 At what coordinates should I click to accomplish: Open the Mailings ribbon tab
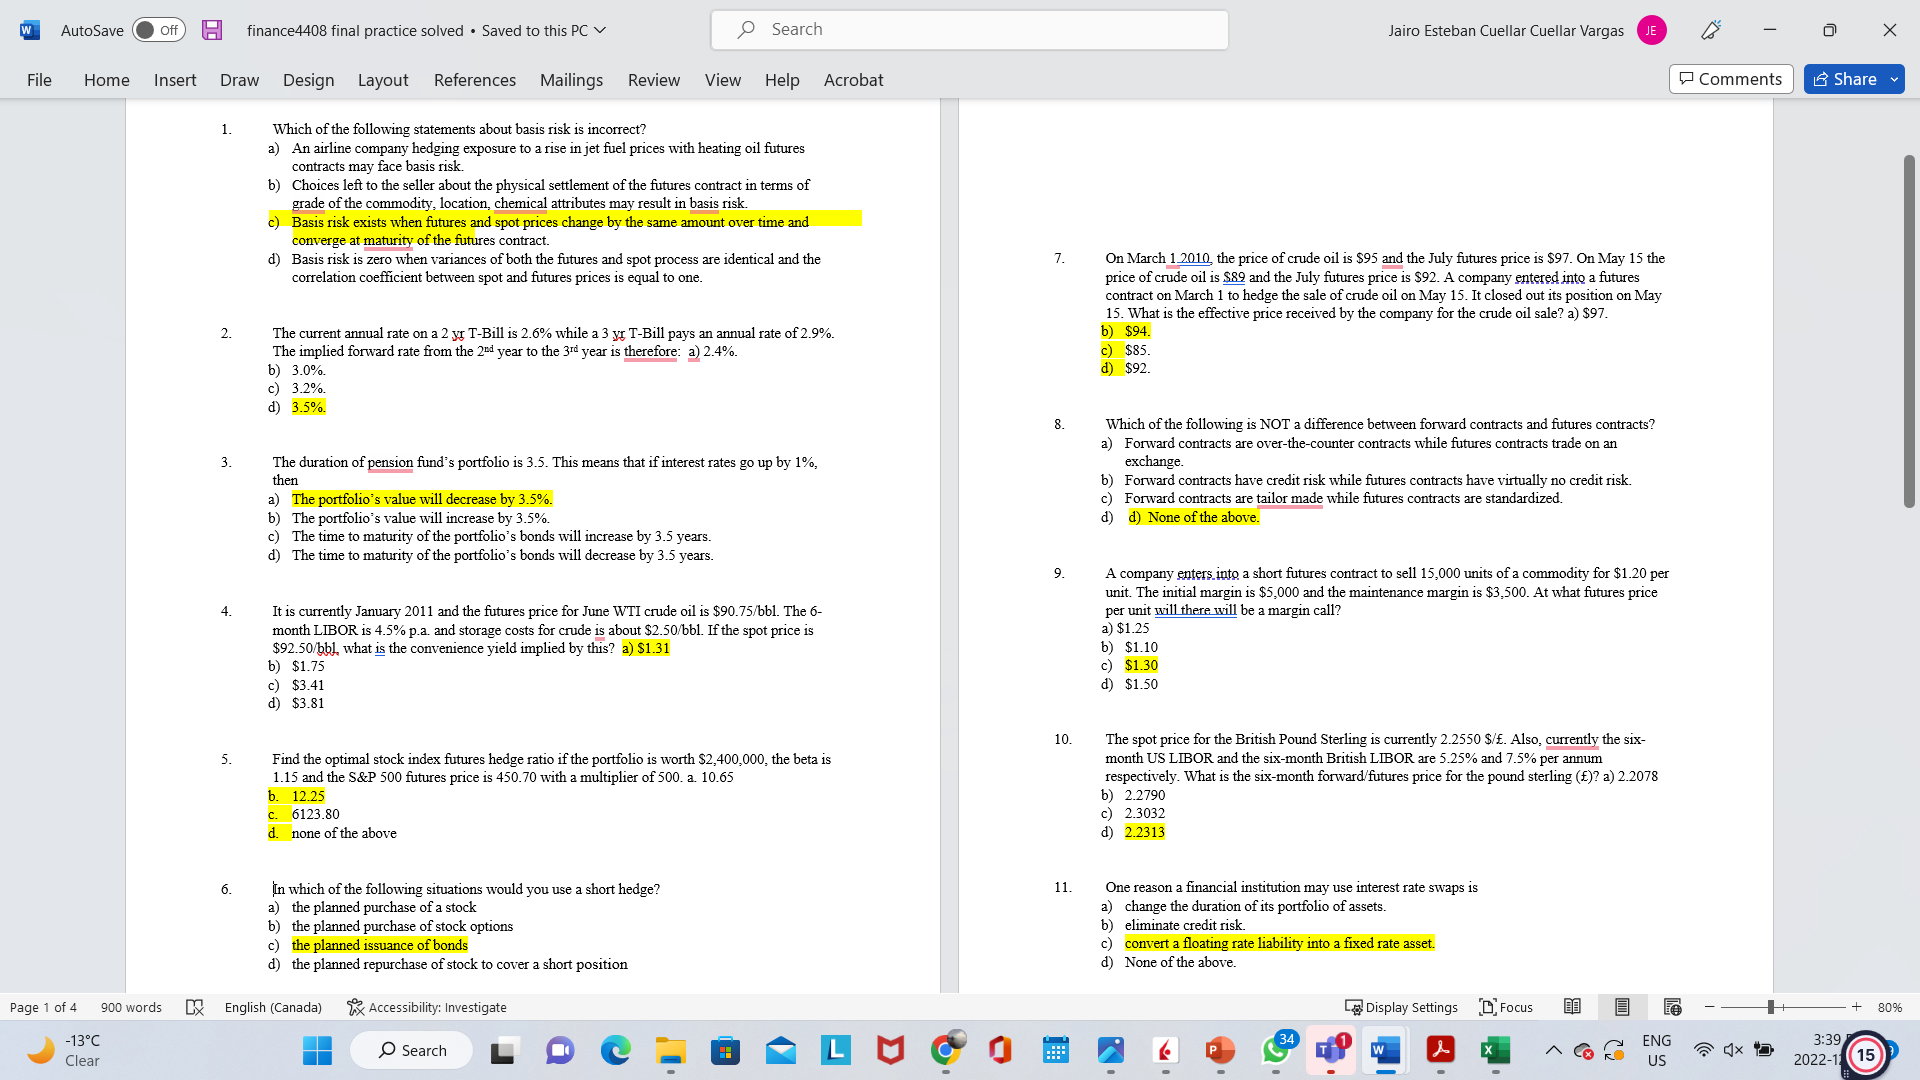click(x=571, y=80)
